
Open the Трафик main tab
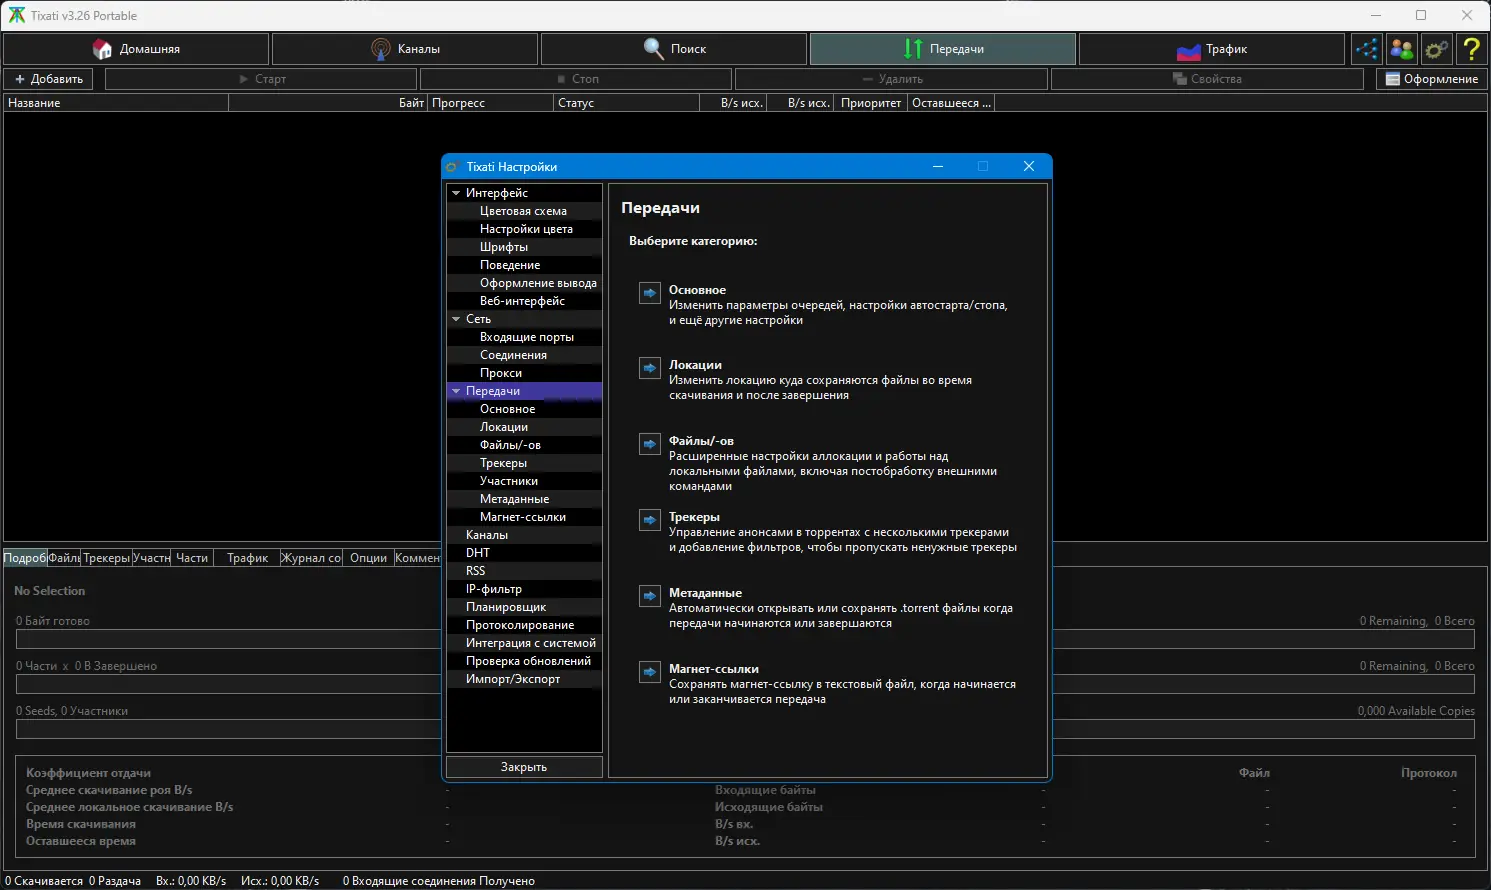point(1212,49)
